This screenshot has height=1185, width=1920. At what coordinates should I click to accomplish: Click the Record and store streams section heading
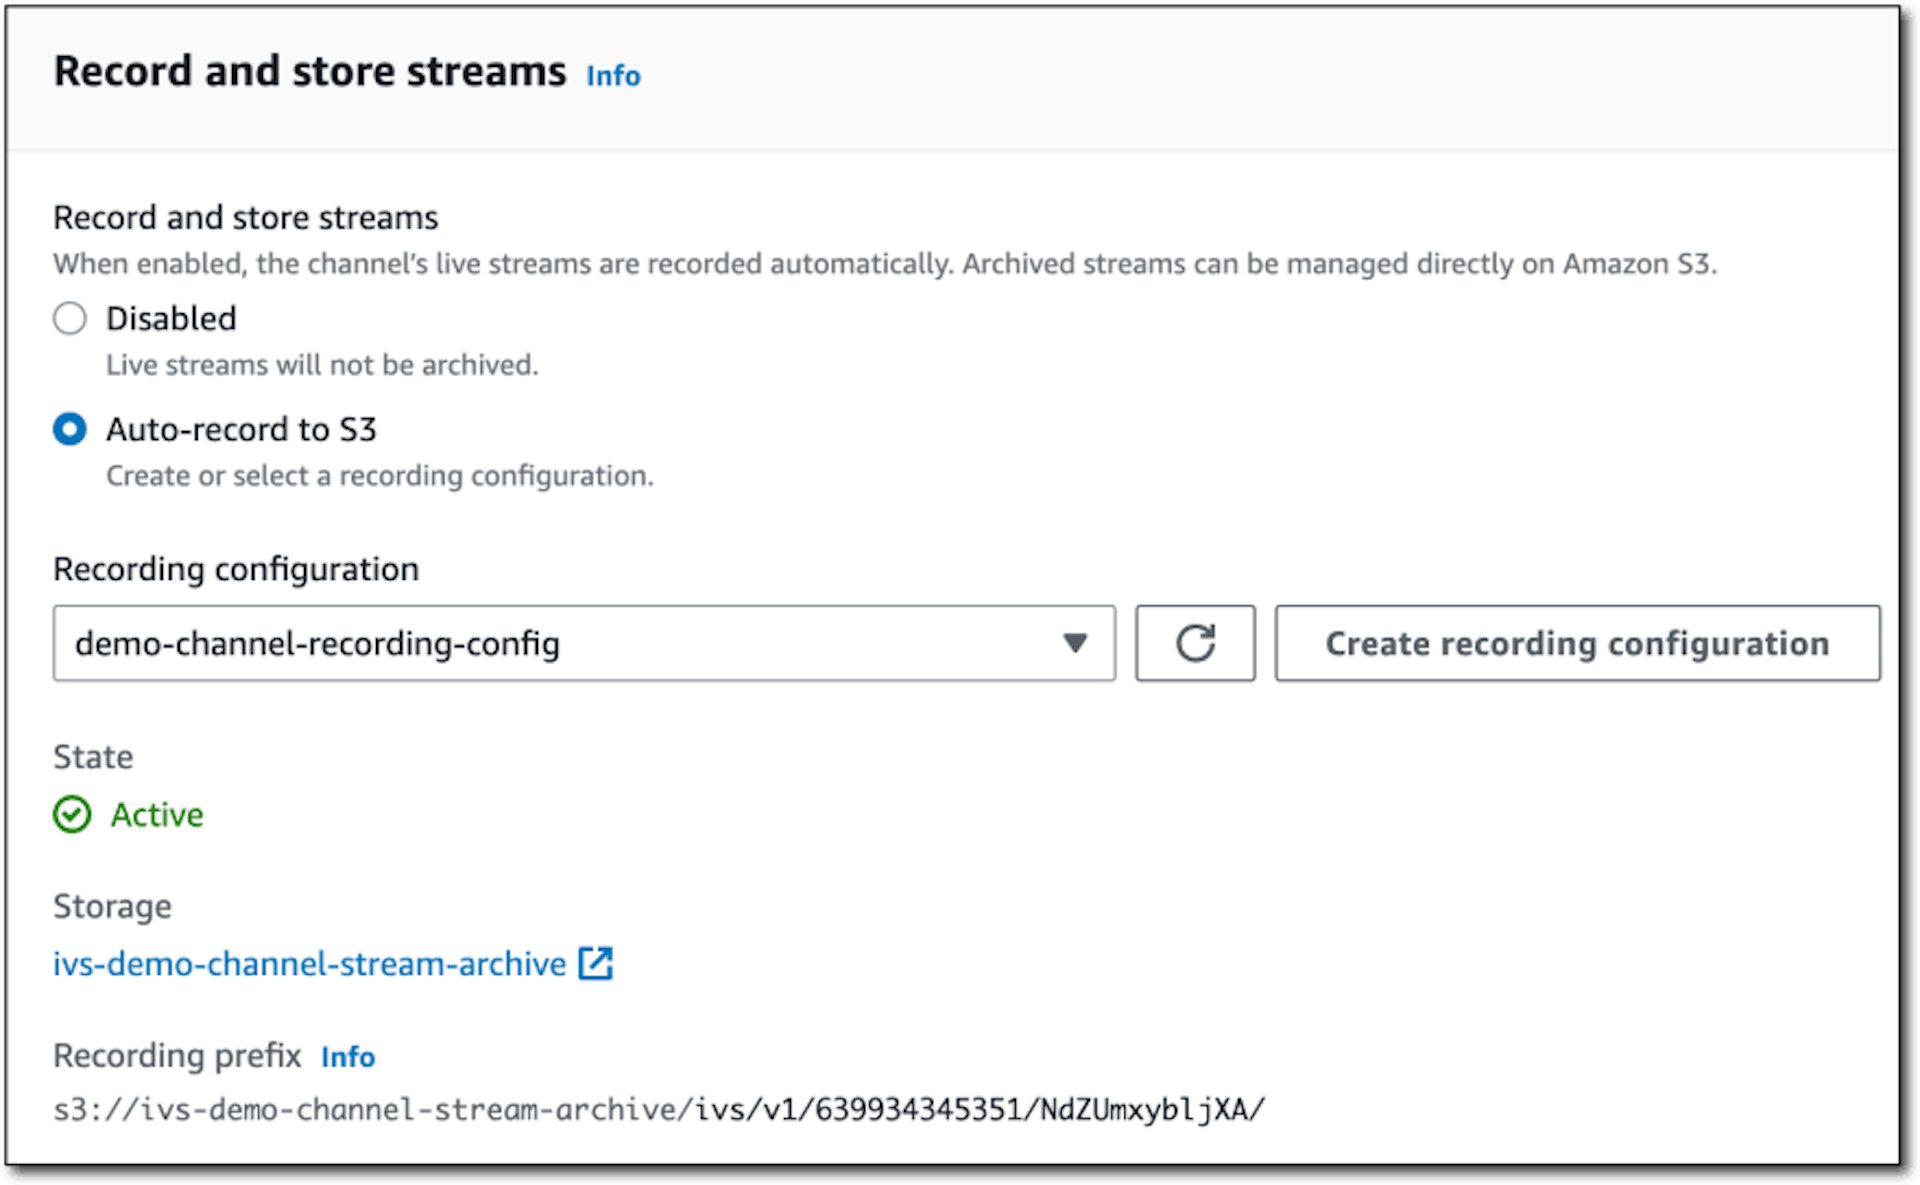point(310,72)
